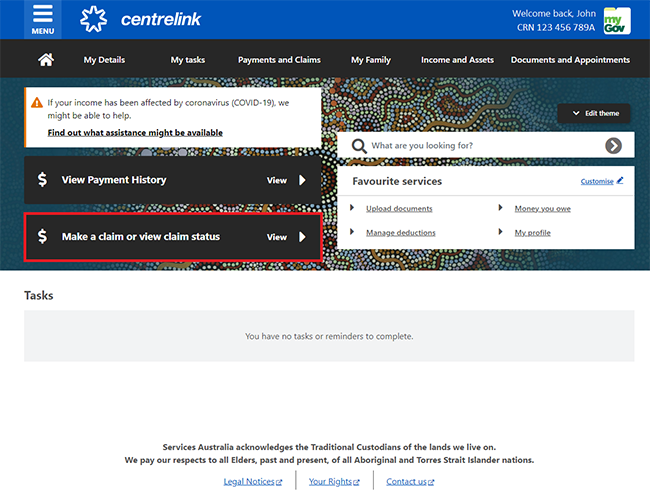Go to Home via house icon

click(x=46, y=60)
